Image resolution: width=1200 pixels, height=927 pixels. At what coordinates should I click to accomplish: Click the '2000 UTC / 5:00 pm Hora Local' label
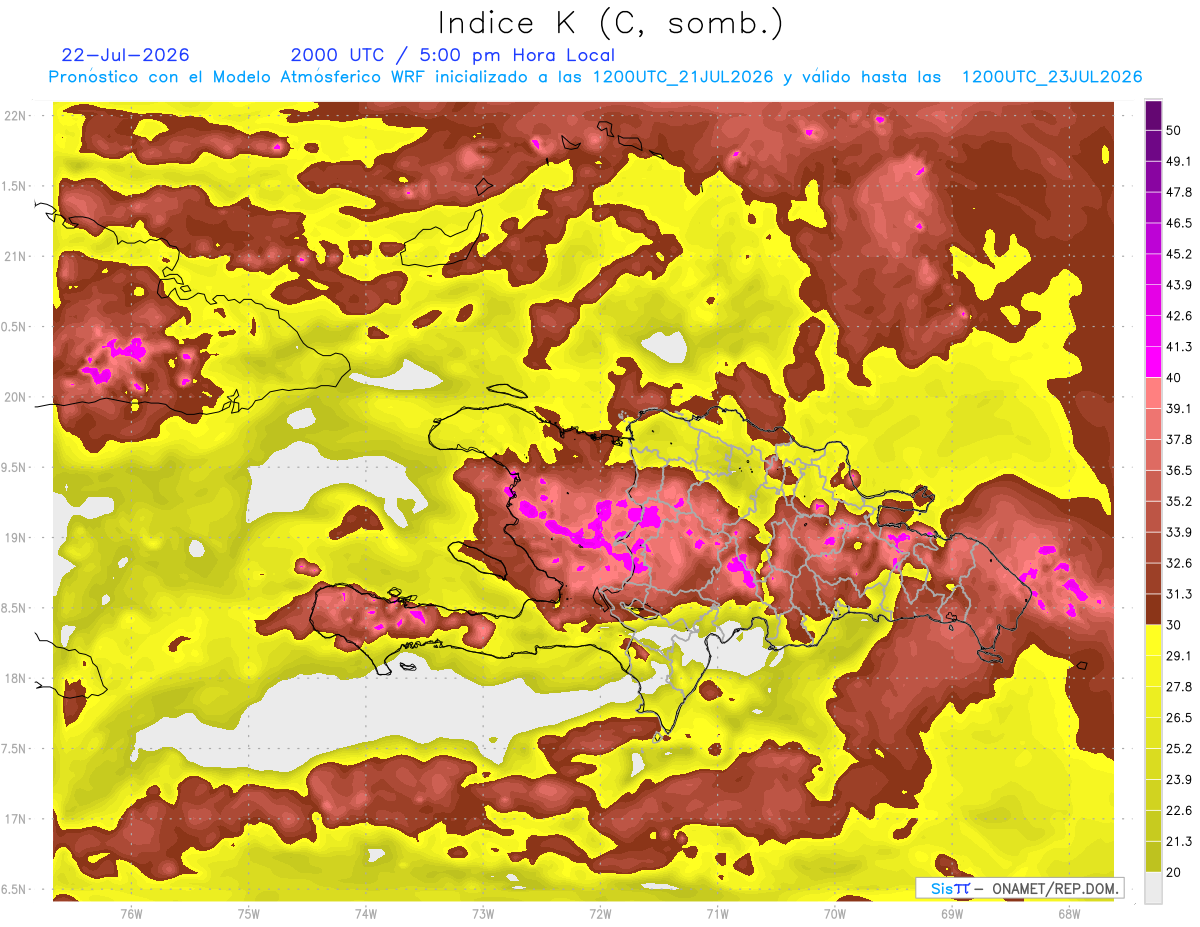453,55
